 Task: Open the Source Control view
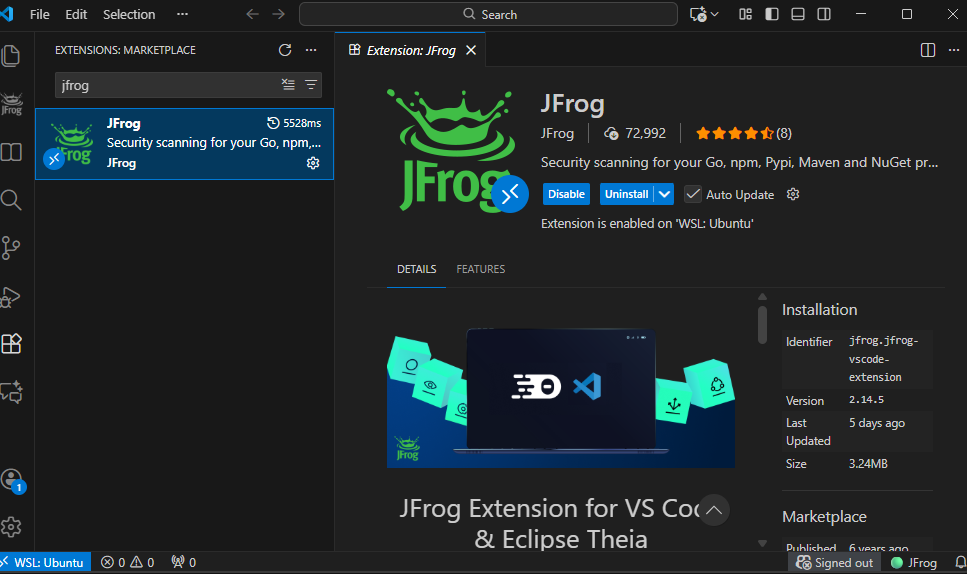click(x=11, y=248)
